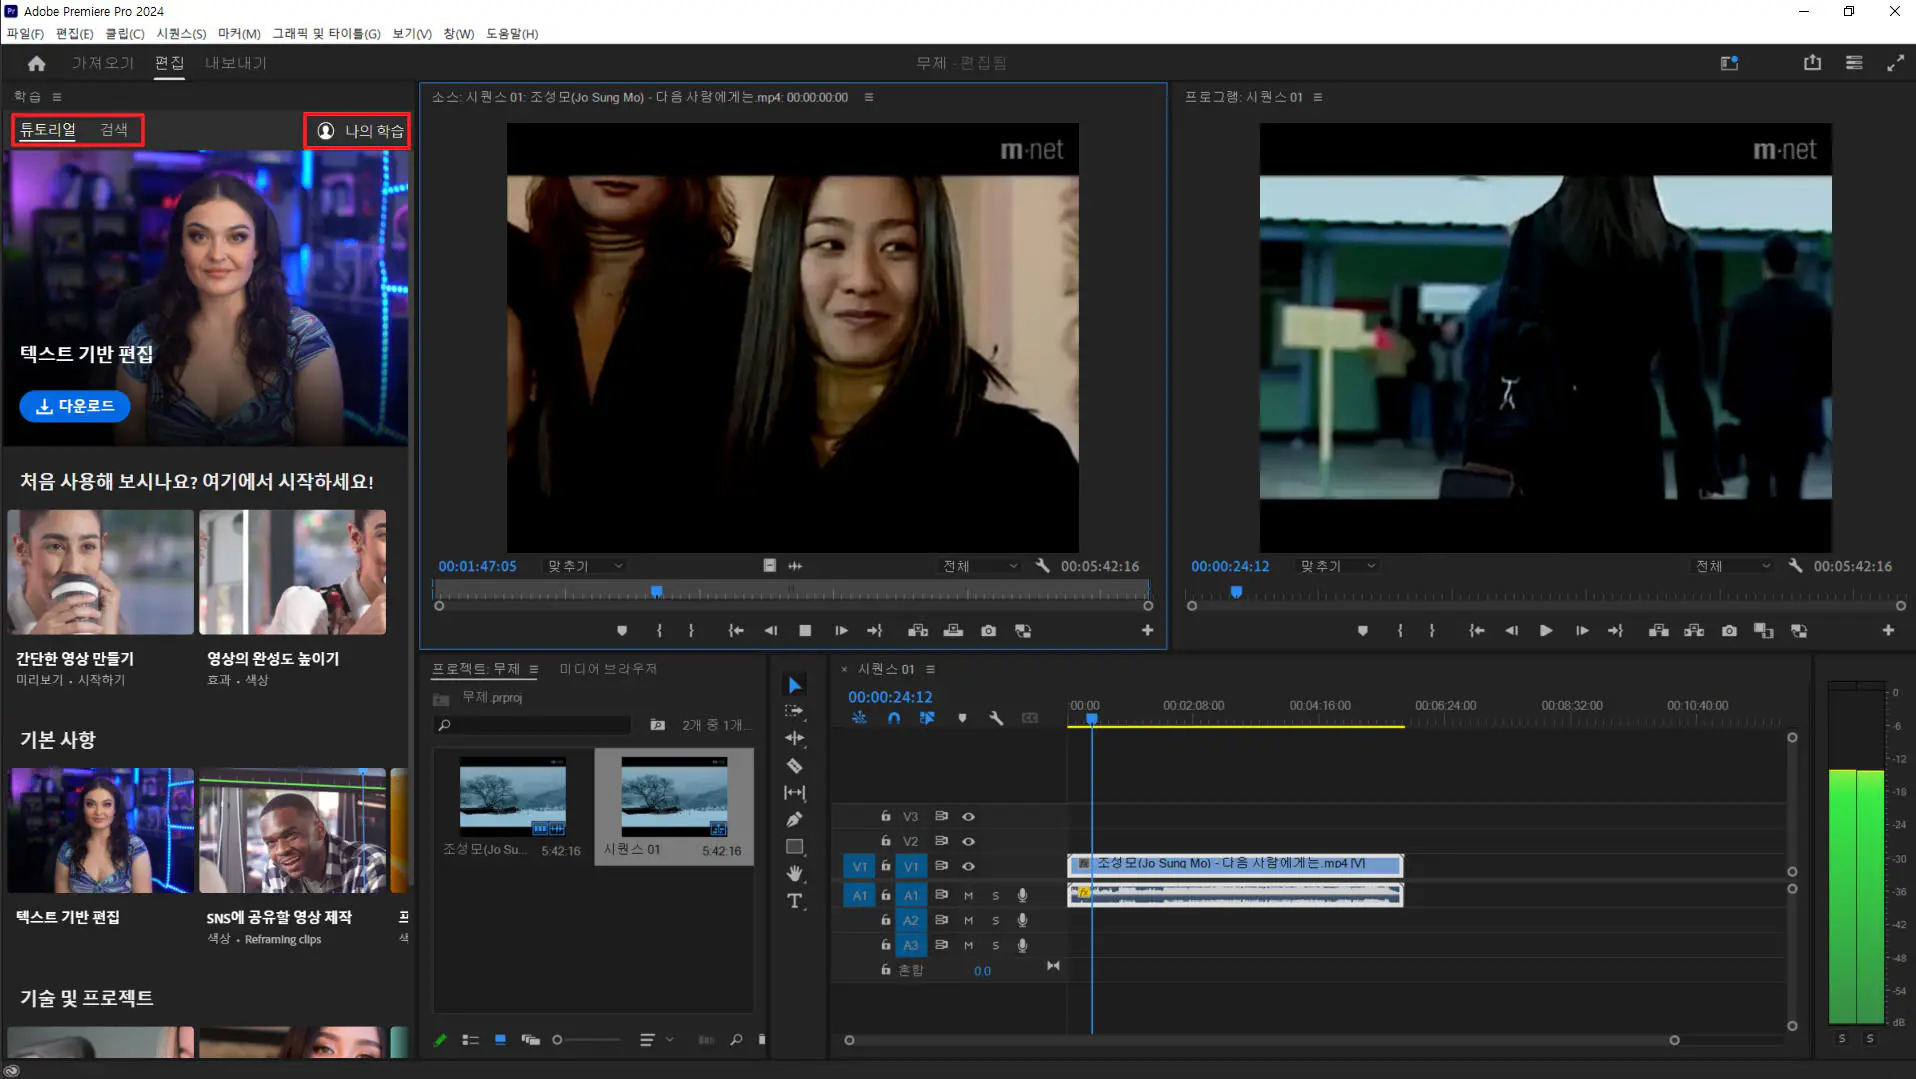Click Lift button in Program monitor
This screenshot has width=1916, height=1079.
1658,631
